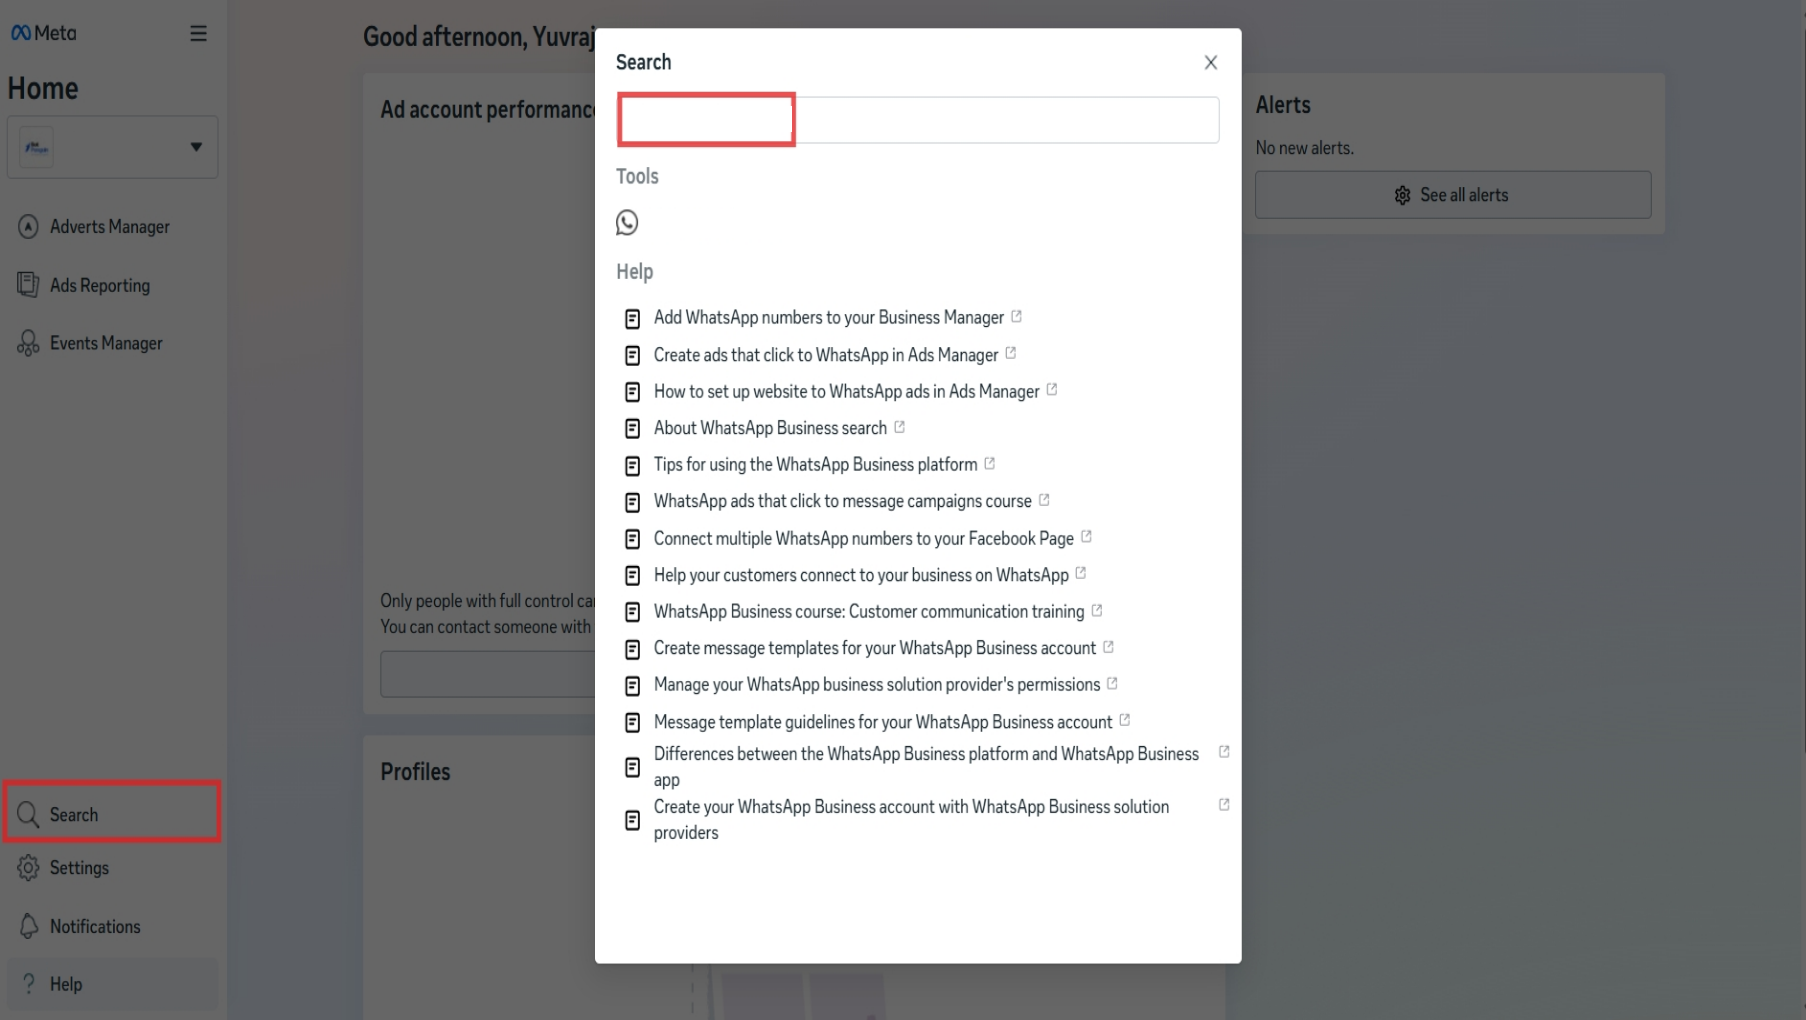Click the Home heading

[43, 88]
